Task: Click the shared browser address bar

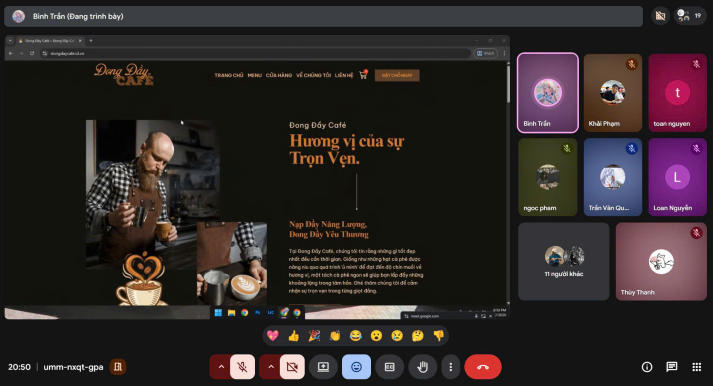Action: [x=255, y=53]
